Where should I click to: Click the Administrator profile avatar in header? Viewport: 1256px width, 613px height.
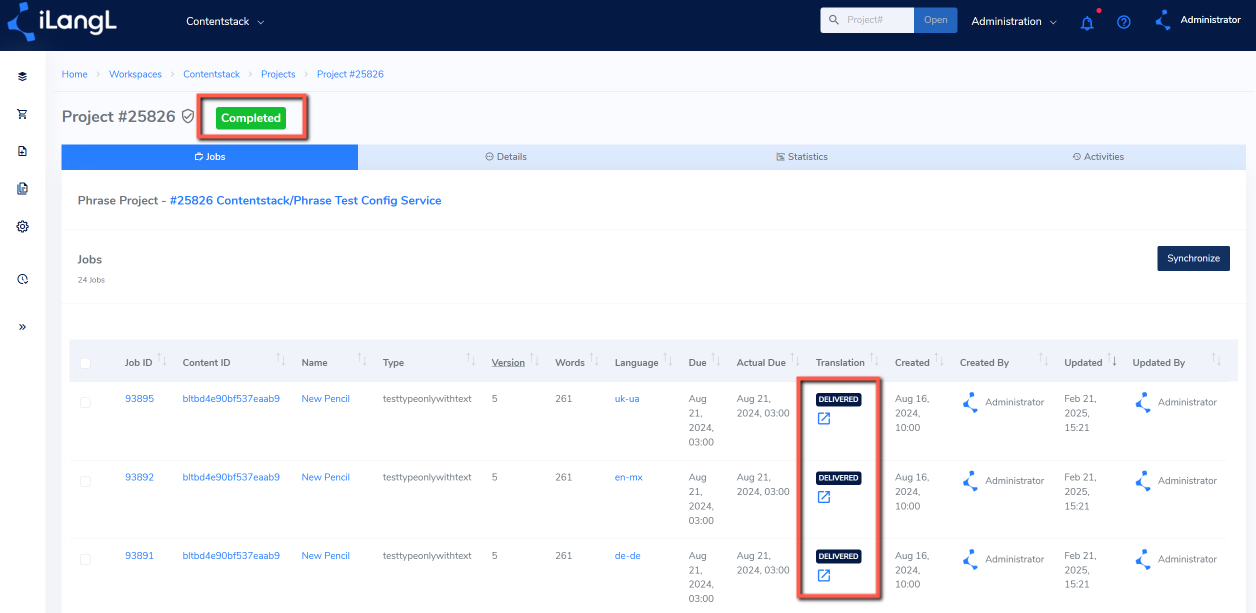(x=1163, y=20)
